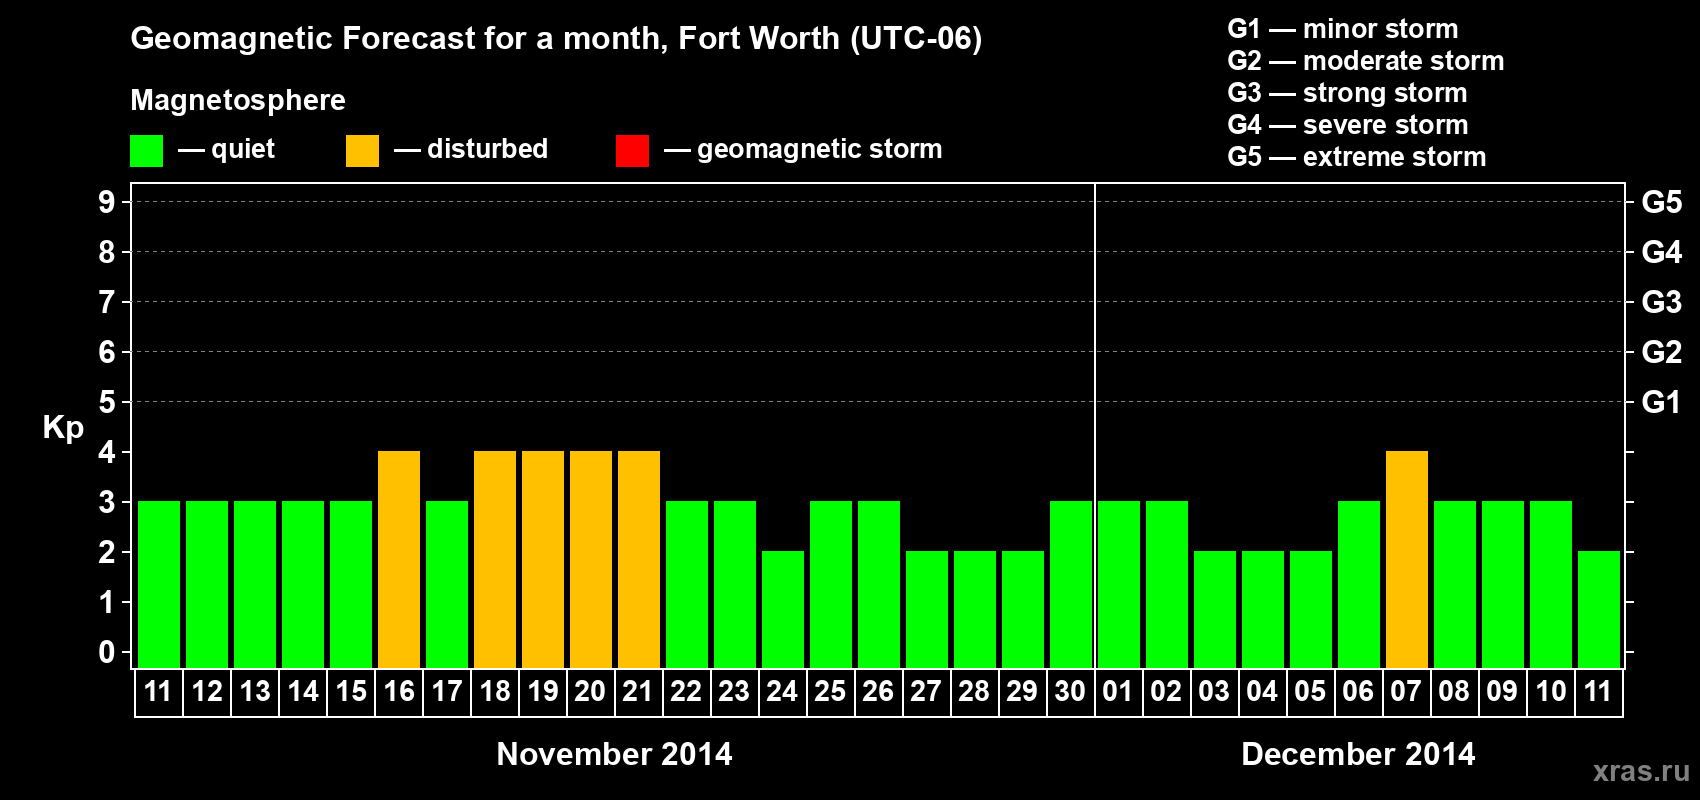
Task: Click date cell 22 on the axis
Action: tap(687, 692)
